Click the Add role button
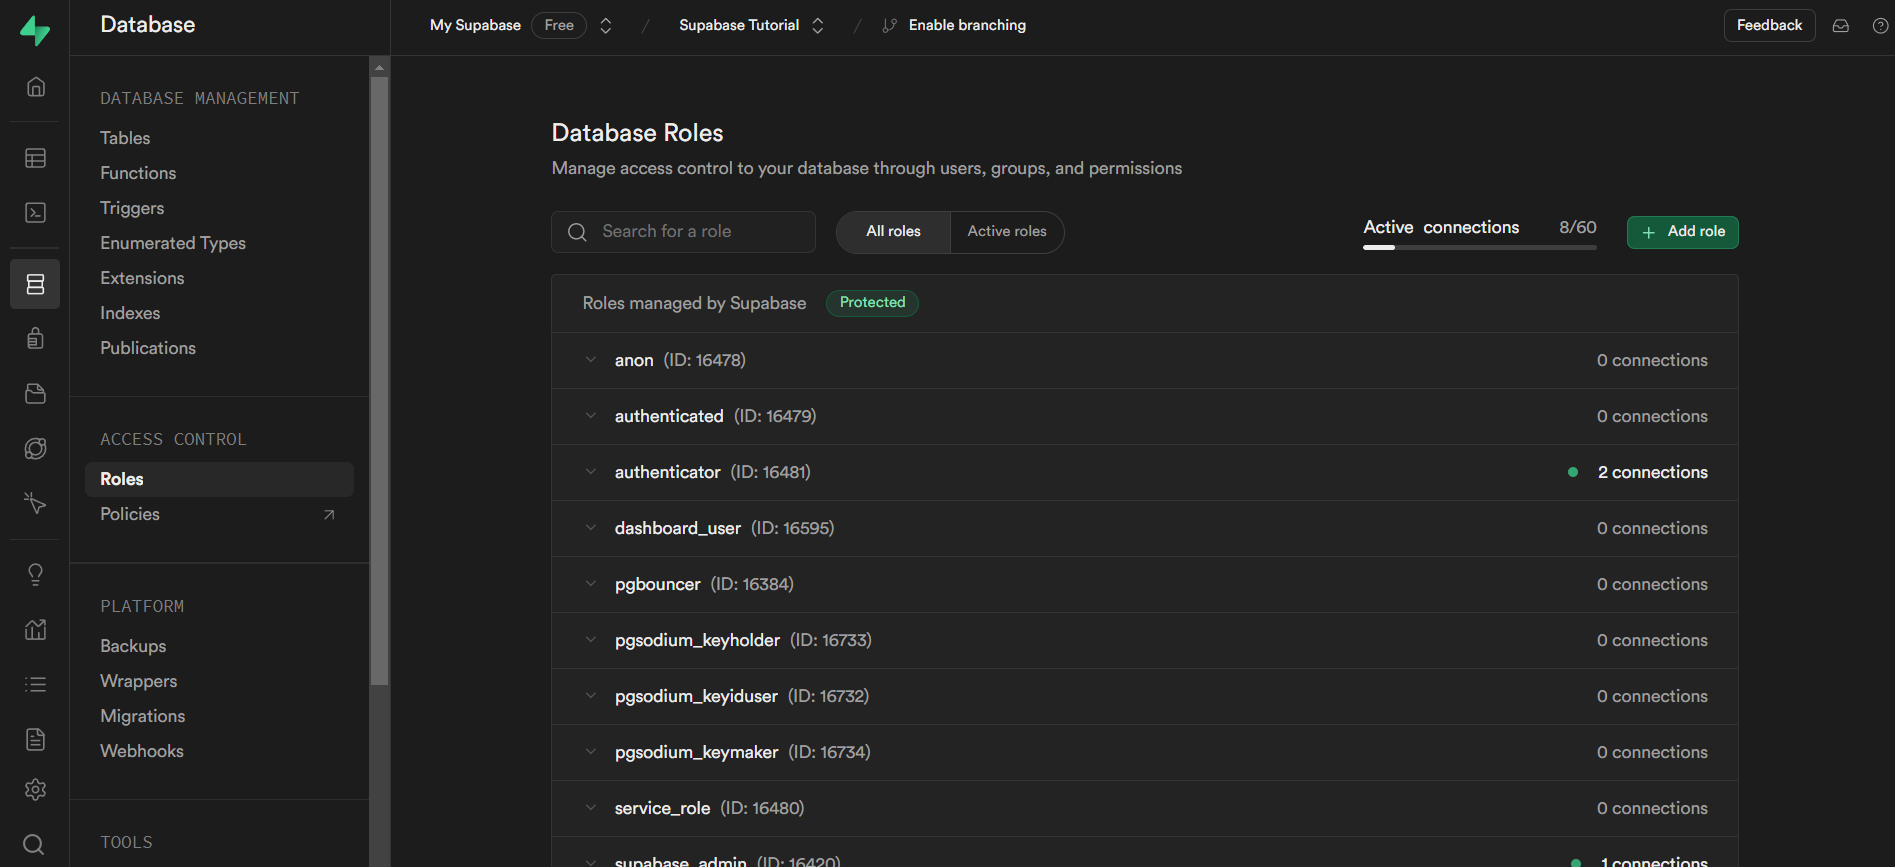The image size is (1895, 867). click(x=1682, y=232)
